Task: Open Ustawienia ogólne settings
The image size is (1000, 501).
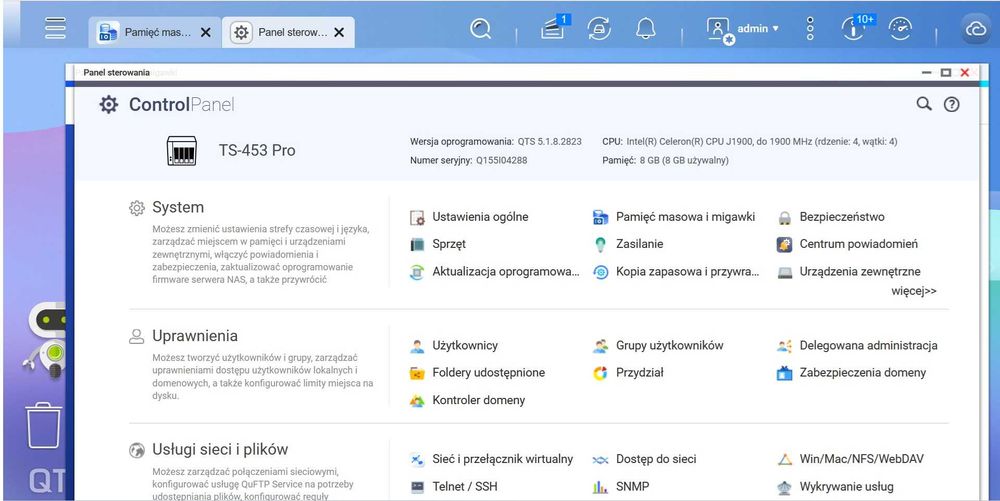Action: (x=480, y=217)
